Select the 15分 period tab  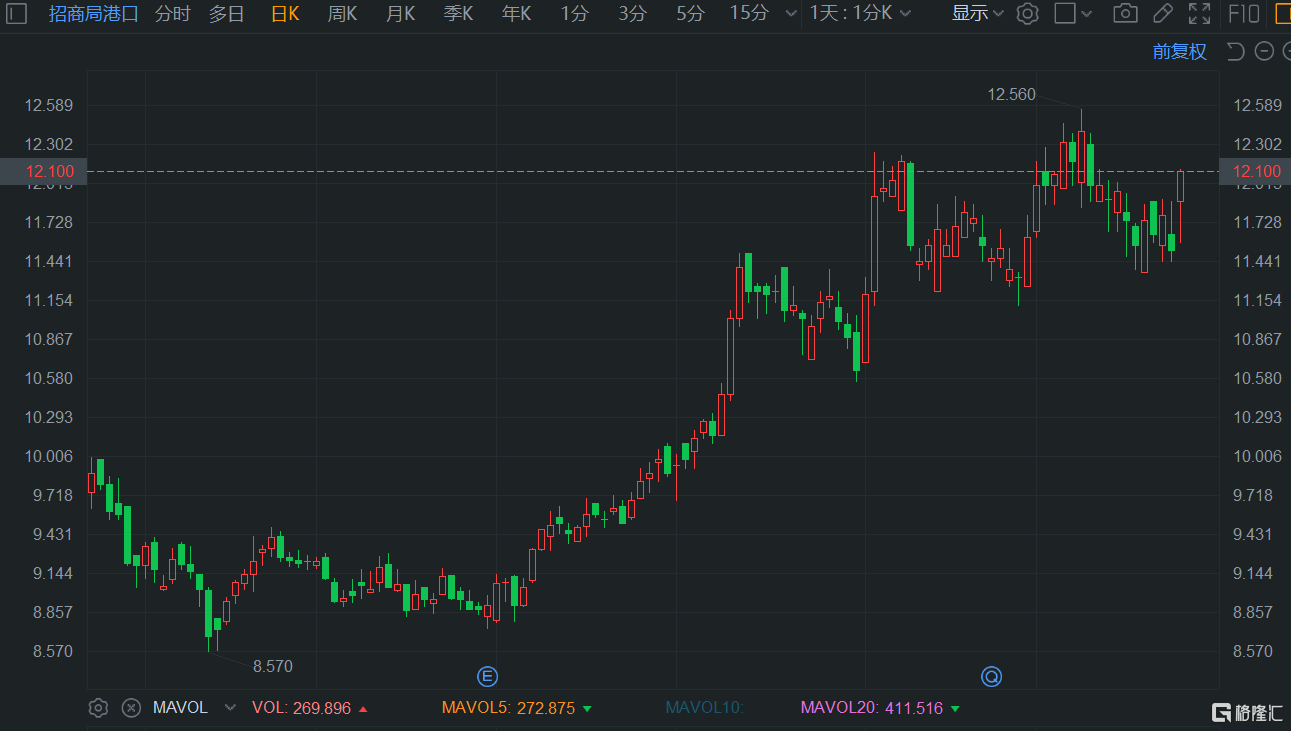pos(749,14)
